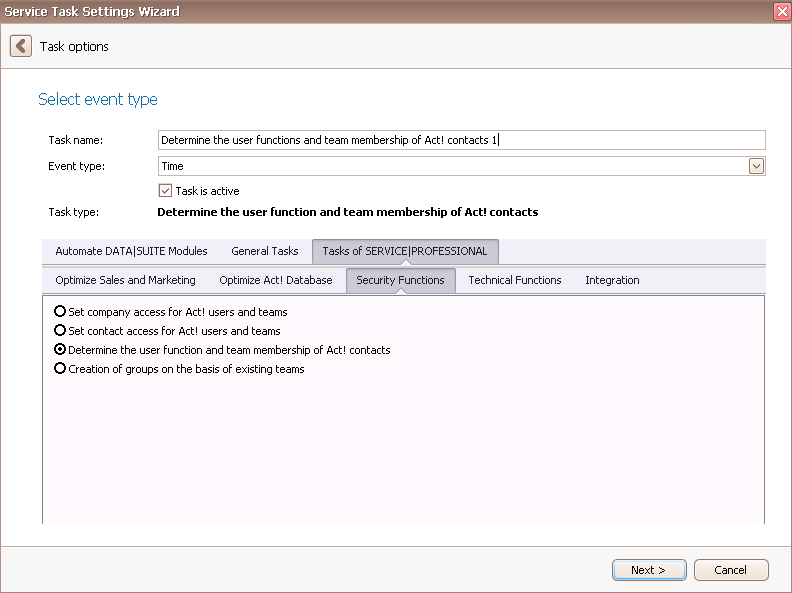
Task: Uncheck the 'Task is active' checkbox
Action: (x=165, y=191)
